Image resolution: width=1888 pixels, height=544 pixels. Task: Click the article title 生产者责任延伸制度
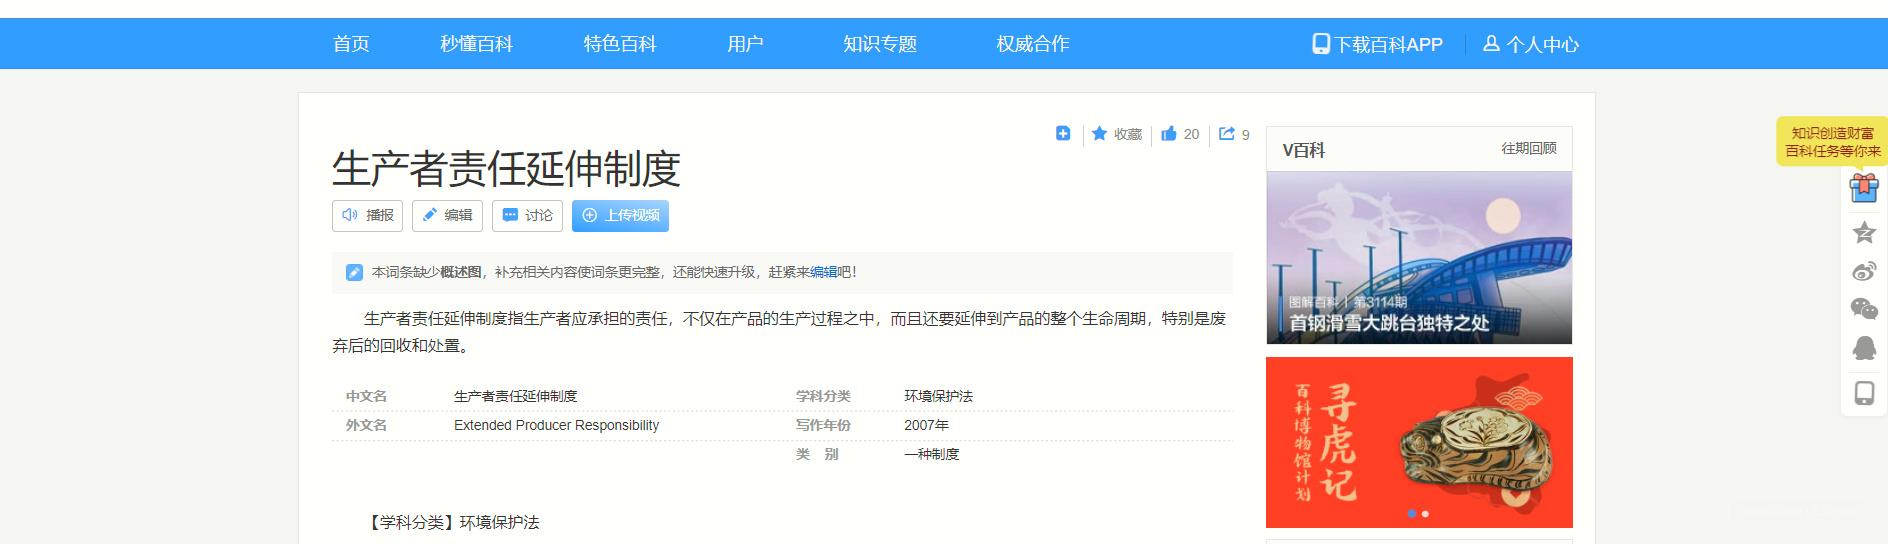coord(506,169)
